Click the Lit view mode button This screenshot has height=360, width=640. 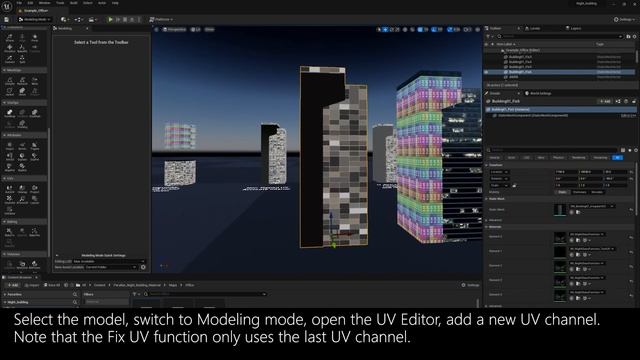click(x=196, y=29)
